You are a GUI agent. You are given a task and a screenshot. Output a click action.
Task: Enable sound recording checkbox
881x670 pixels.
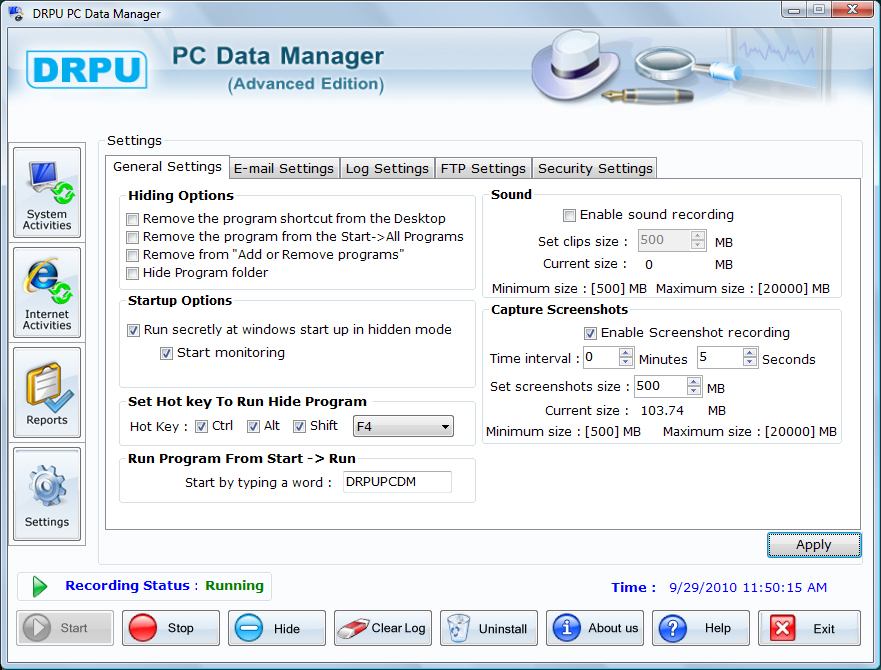569,215
